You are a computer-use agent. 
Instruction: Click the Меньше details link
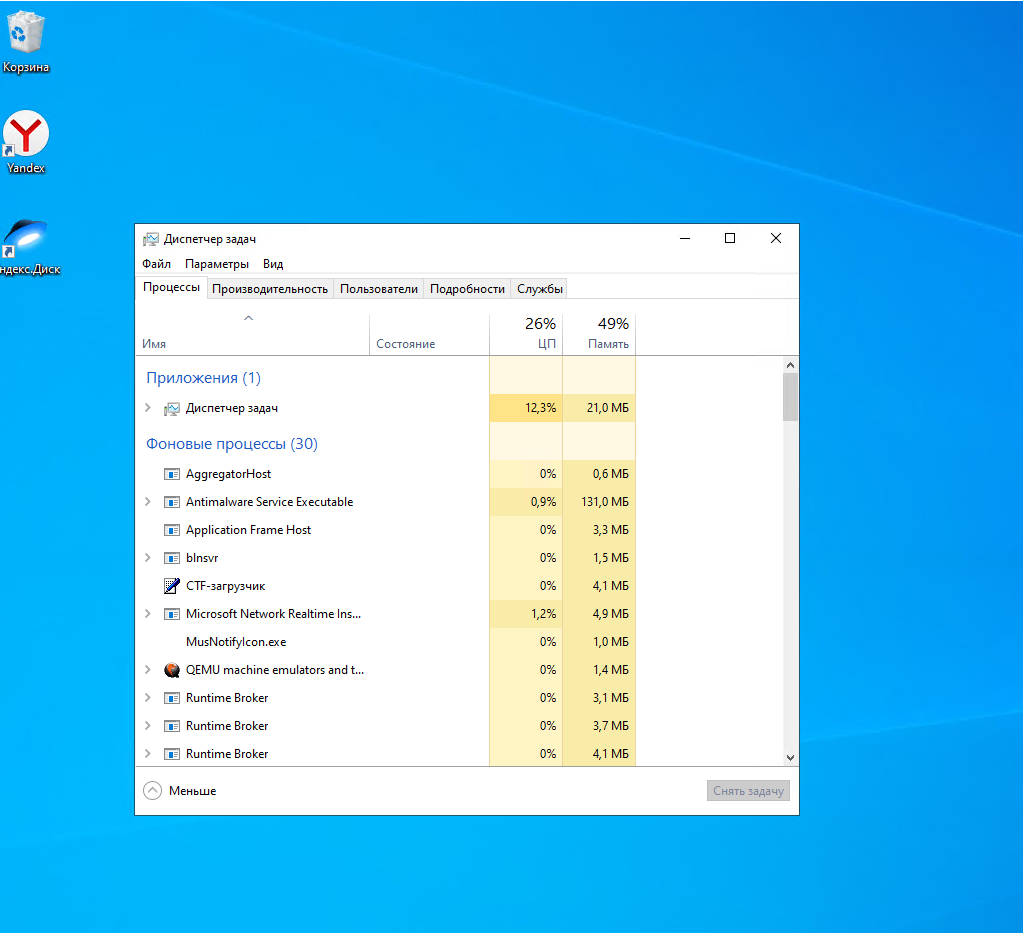[192, 791]
